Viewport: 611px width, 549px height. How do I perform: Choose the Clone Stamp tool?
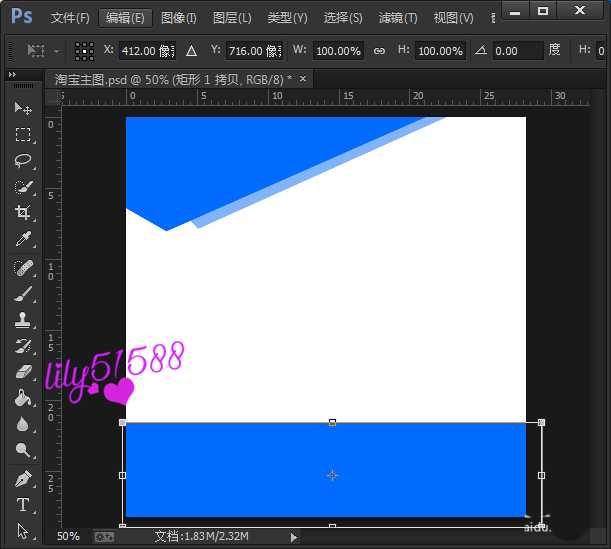click(x=22, y=320)
